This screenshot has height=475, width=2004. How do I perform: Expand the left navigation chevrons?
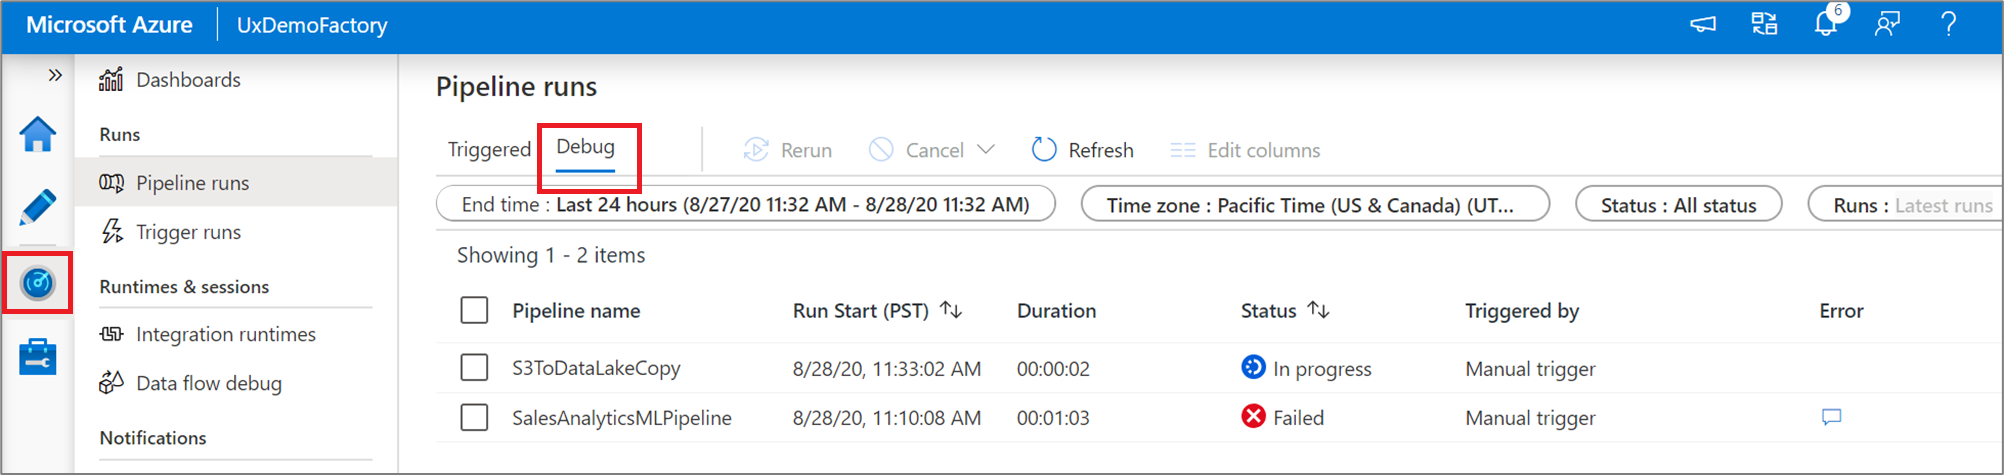coord(55,75)
